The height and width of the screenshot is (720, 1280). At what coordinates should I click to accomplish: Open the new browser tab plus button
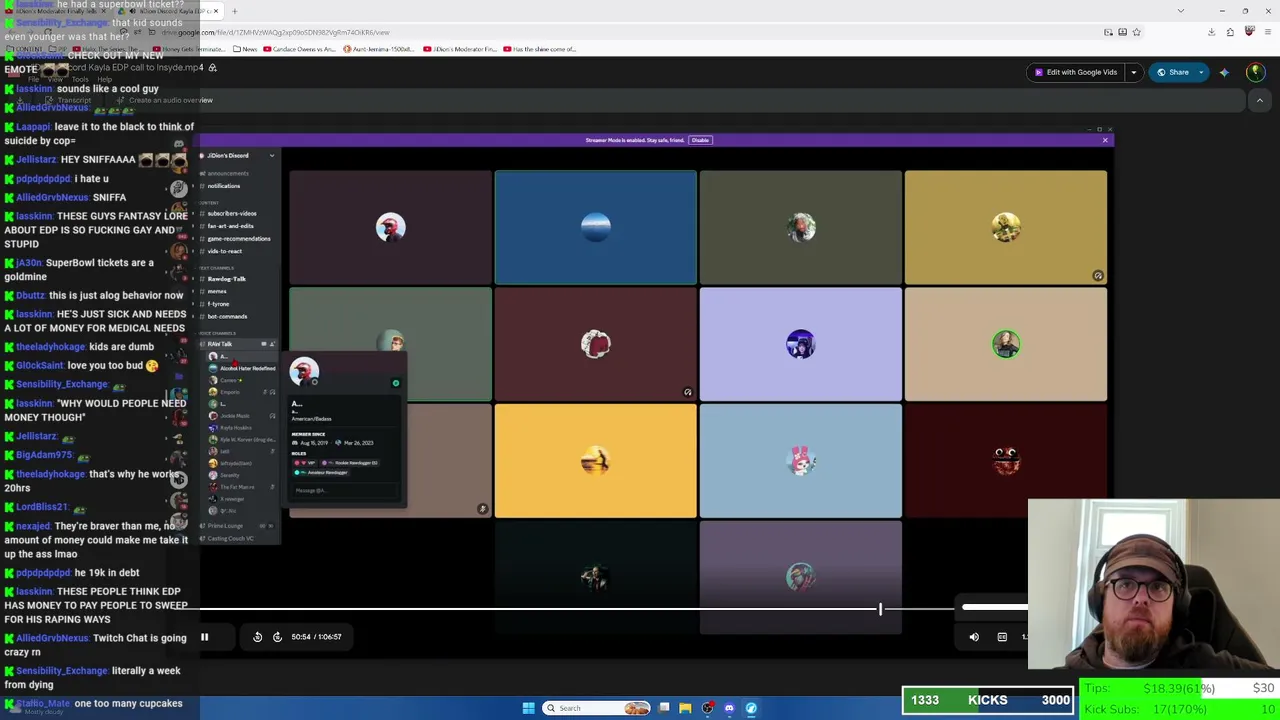[x=234, y=11]
